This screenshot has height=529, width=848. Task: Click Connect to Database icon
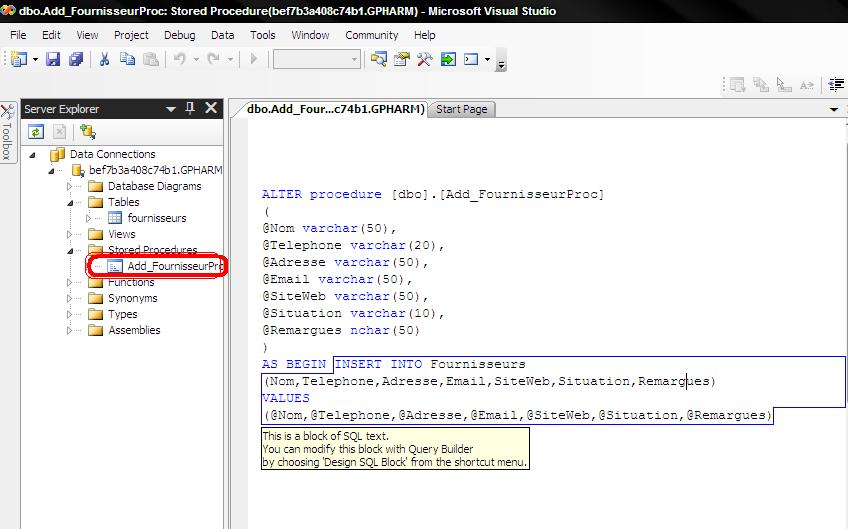tap(88, 131)
